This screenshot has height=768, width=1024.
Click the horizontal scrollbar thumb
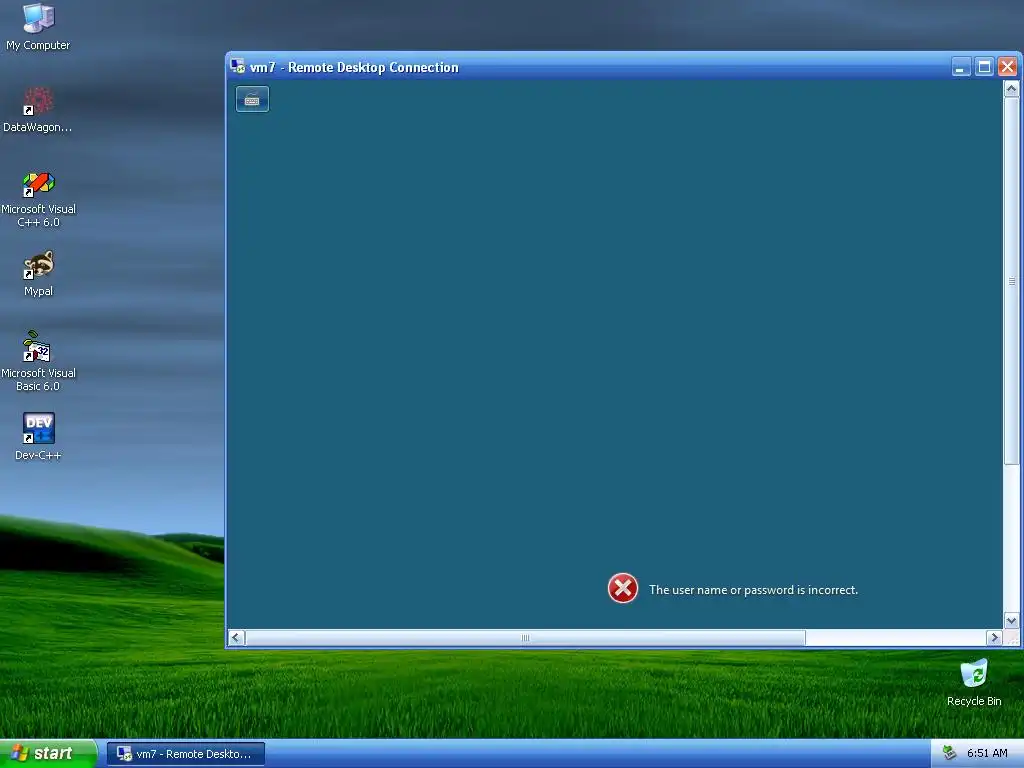pos(525,637)
